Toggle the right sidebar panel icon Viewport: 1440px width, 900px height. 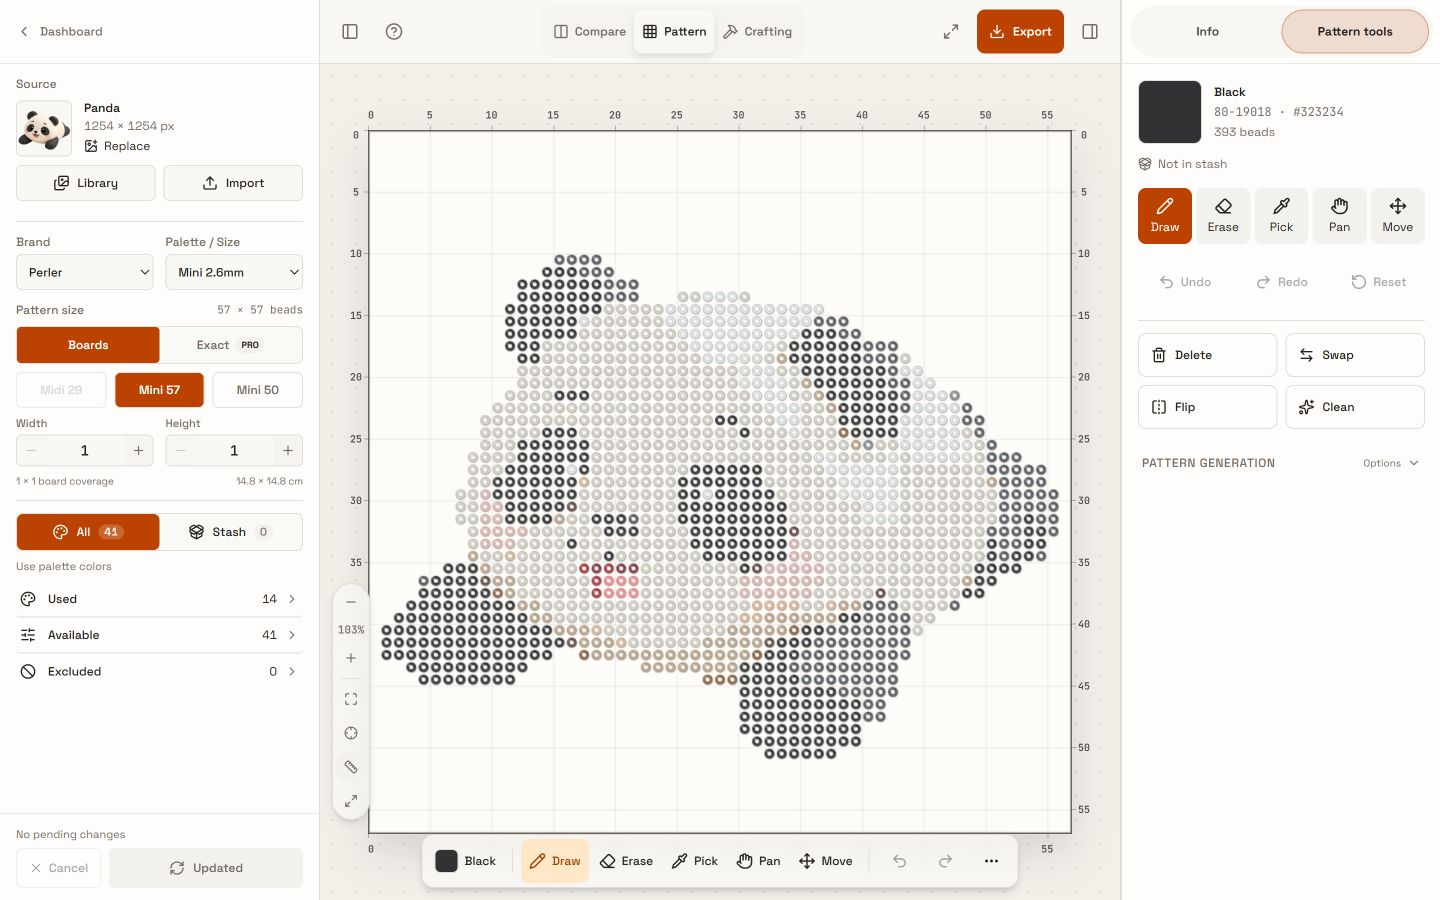(1090, 32)
